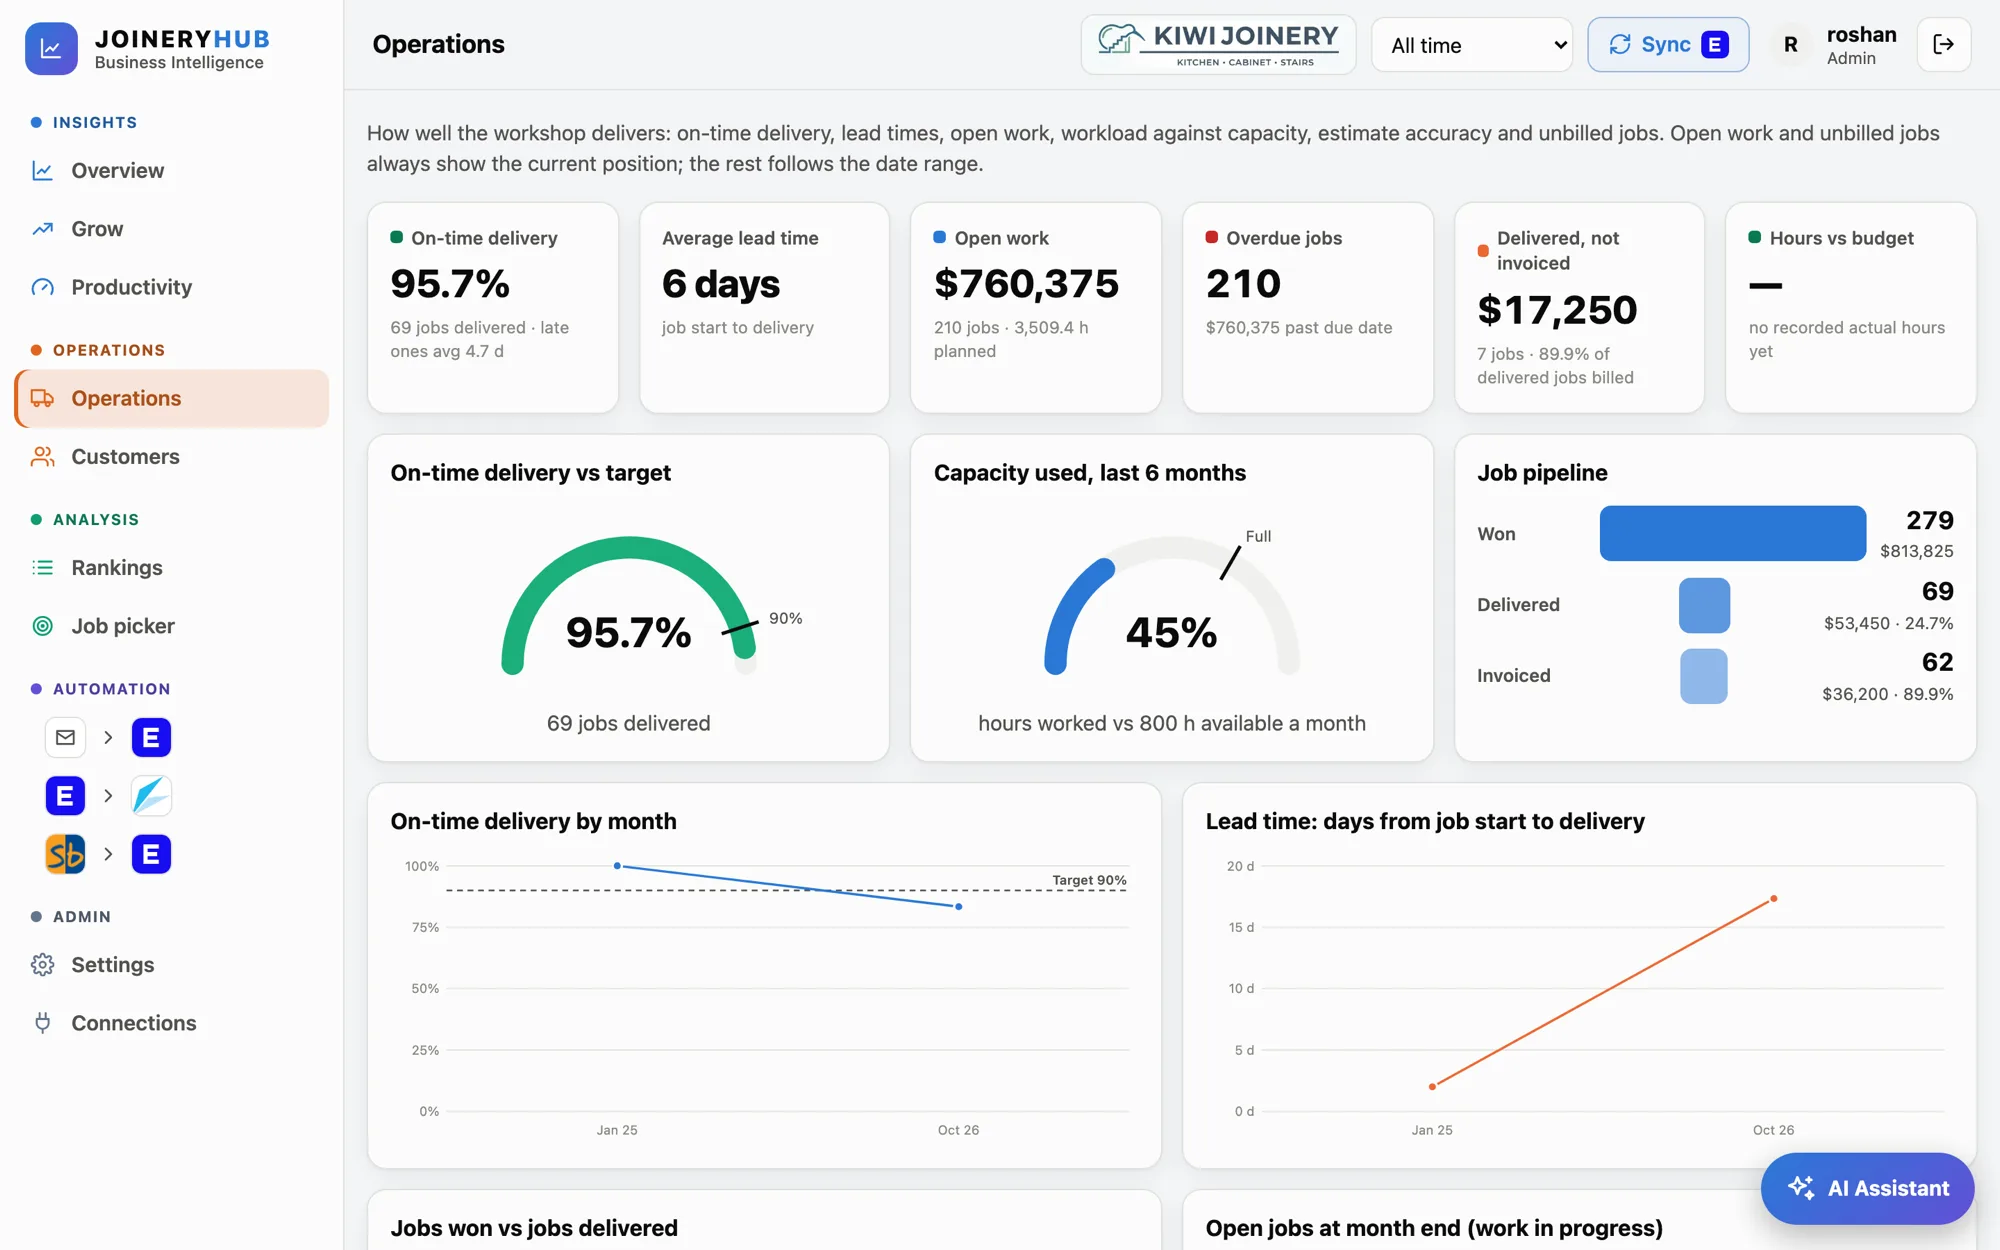Screen dimensions: 2000x1250
Task: Click the Delivered, not invoiced card
Action: (1579, 308)
